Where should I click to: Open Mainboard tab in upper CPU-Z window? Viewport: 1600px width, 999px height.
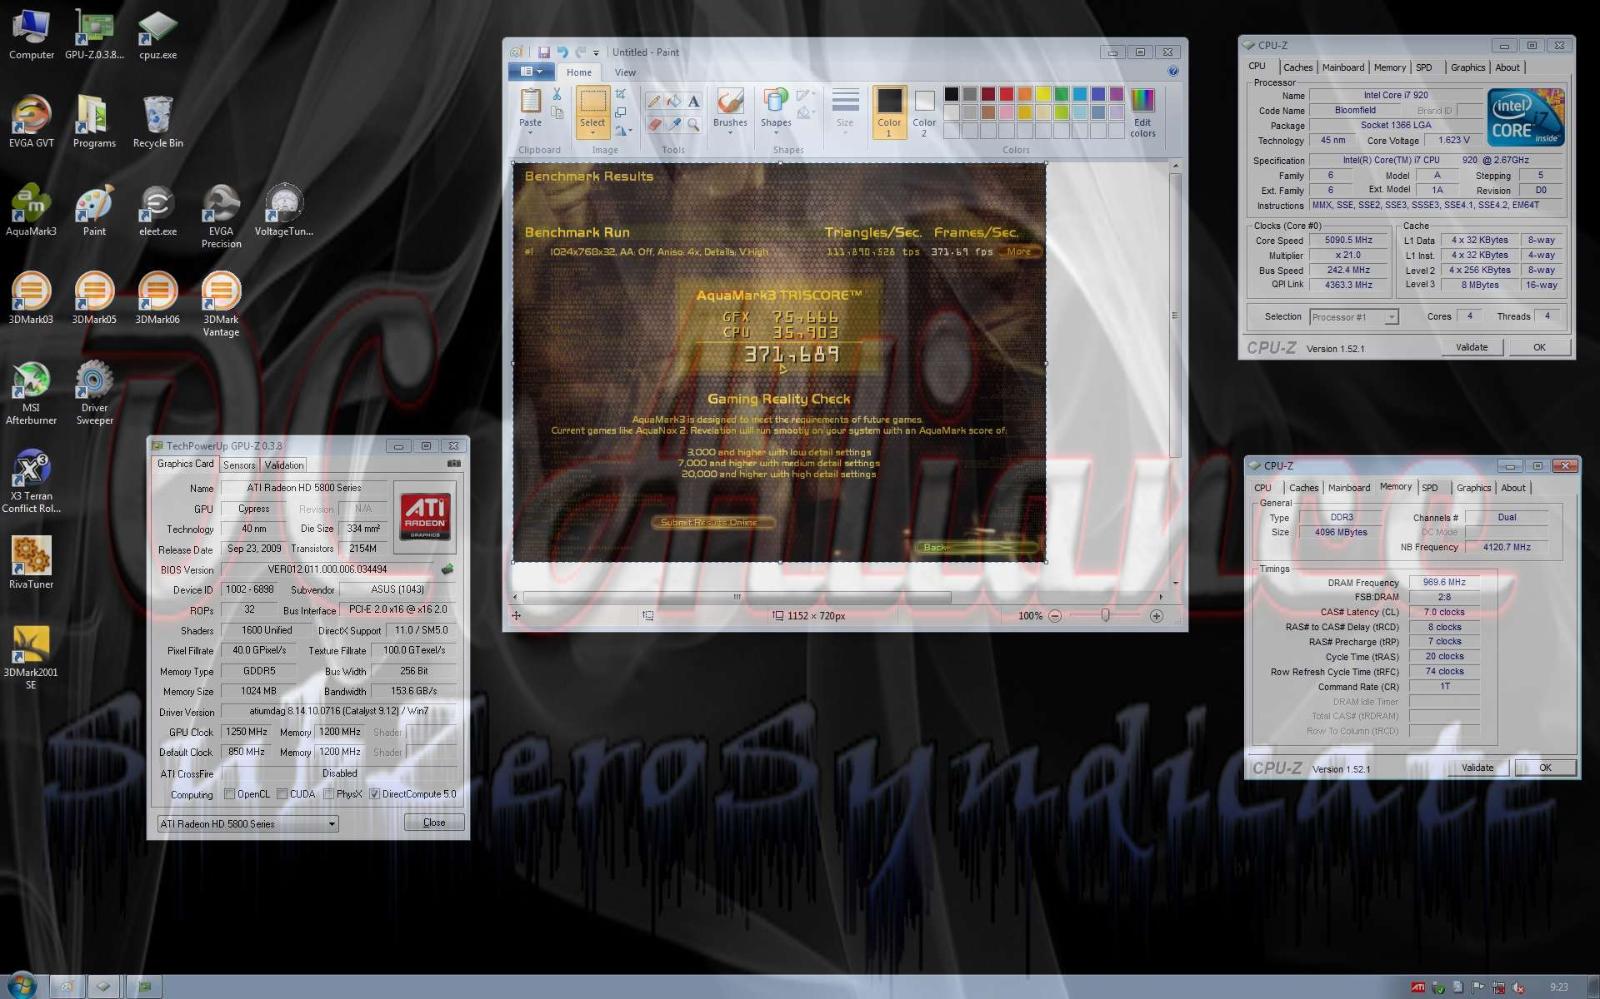[1343, 68]
